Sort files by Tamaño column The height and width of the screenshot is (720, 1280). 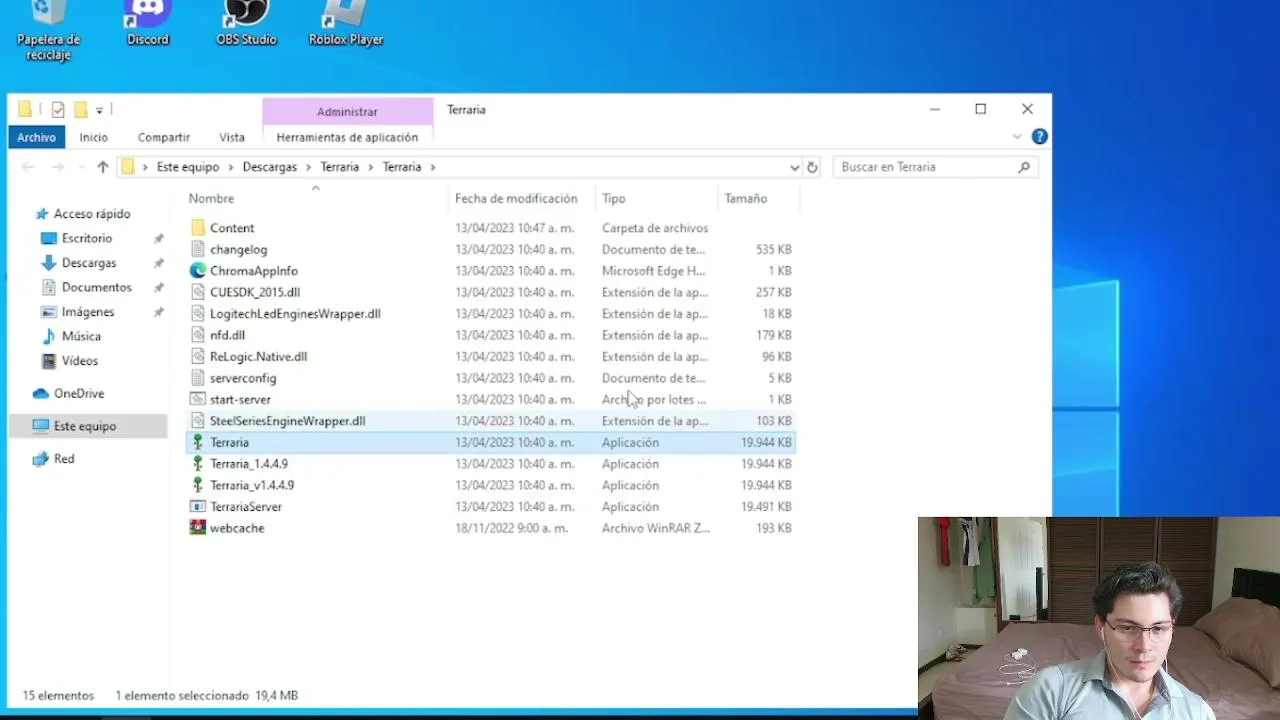[746, 198]
